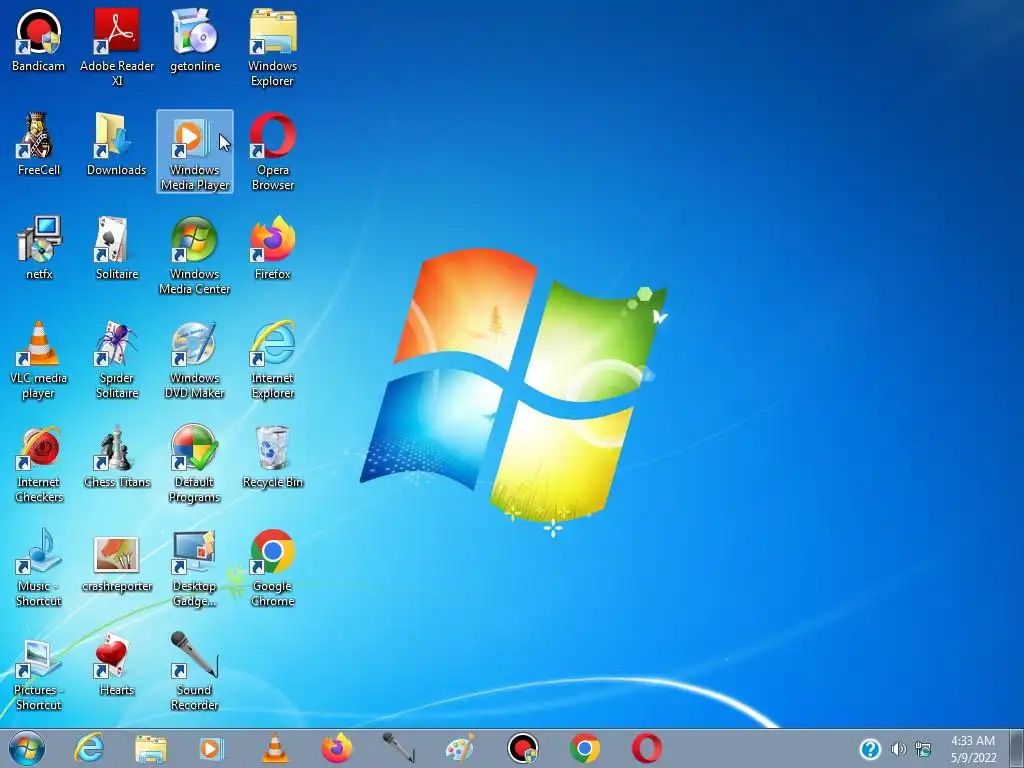Select the Music - Shortcut icon
The height and width of the screenshot is (768, 1024).
(39, 567)
